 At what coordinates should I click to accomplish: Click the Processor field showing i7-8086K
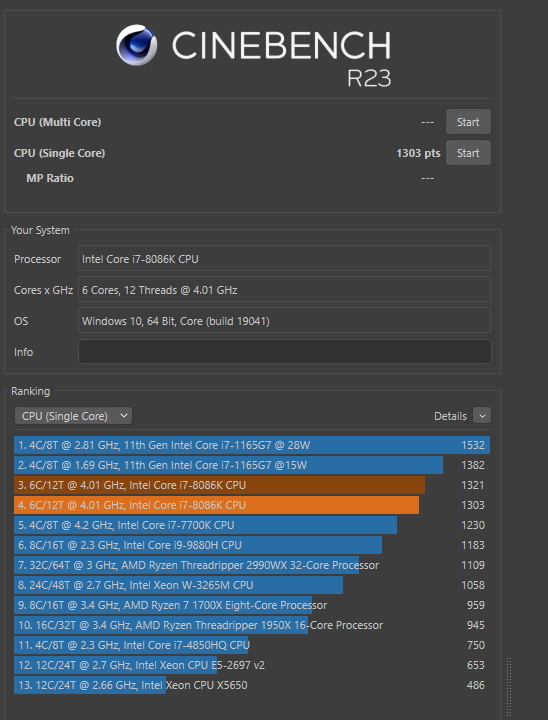pyautogui.click(x=284, y=259)
